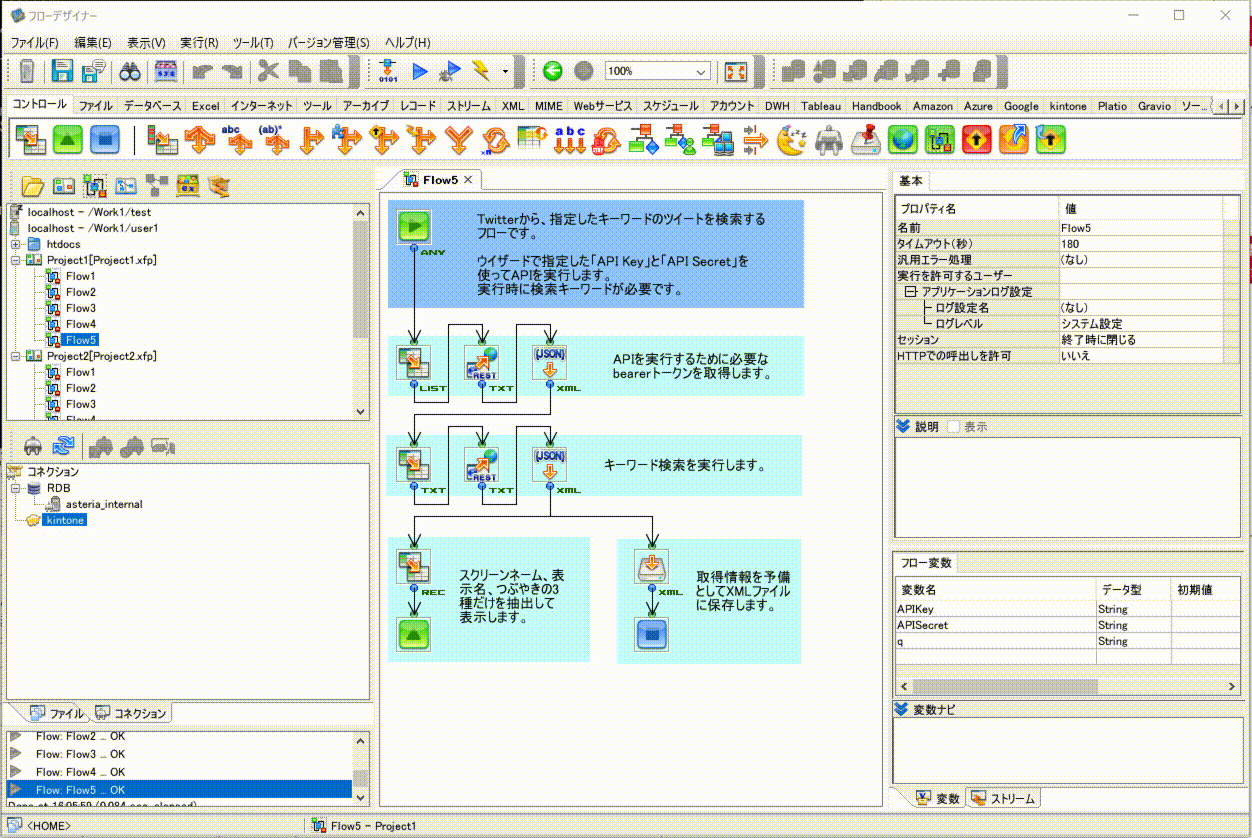Click the fit-to-window zoom icon
The height and width of the screenshot is (838, 1252).
point(735,72)
